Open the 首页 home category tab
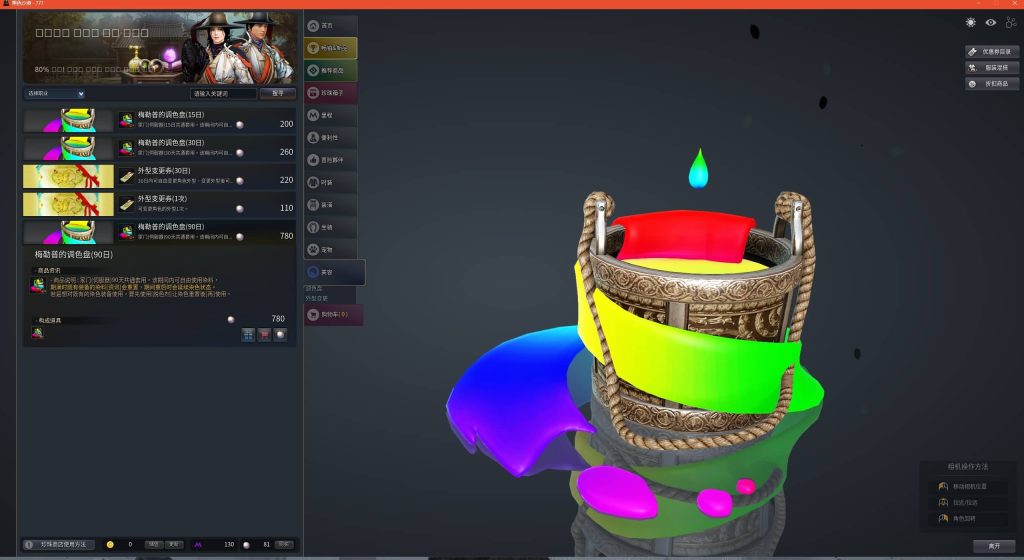This screenshot has width=1024, height=560. pyautogui.click(x=329, y=25)
